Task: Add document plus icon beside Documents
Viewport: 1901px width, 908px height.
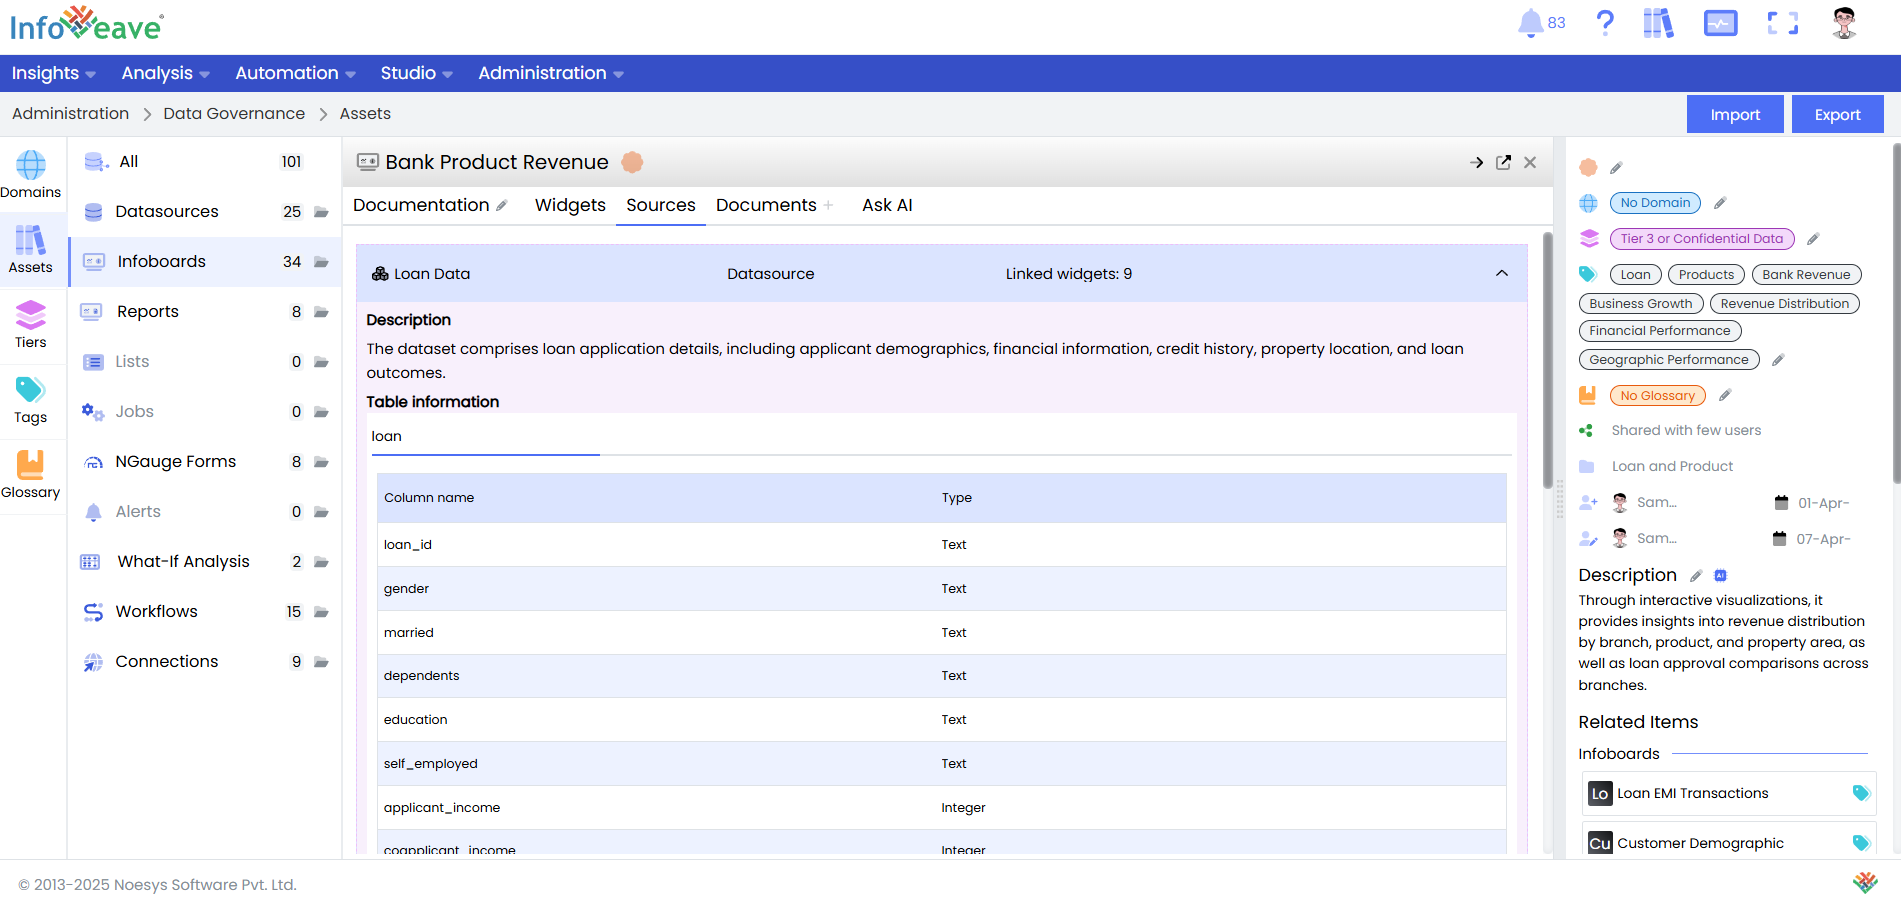Action: pyautogui.click(x=828, y=205)
